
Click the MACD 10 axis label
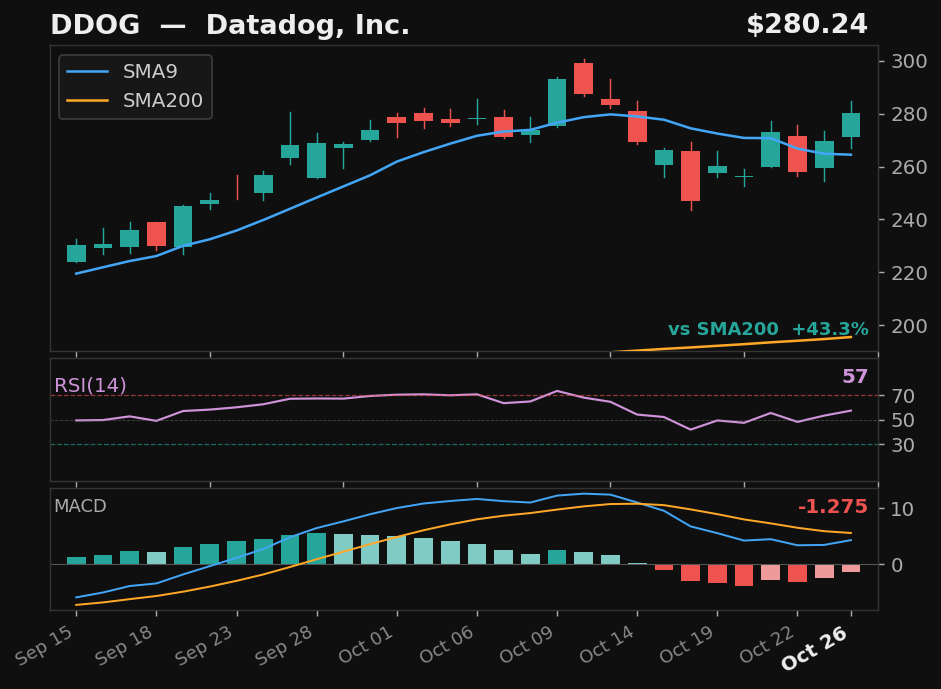(903, 509)
